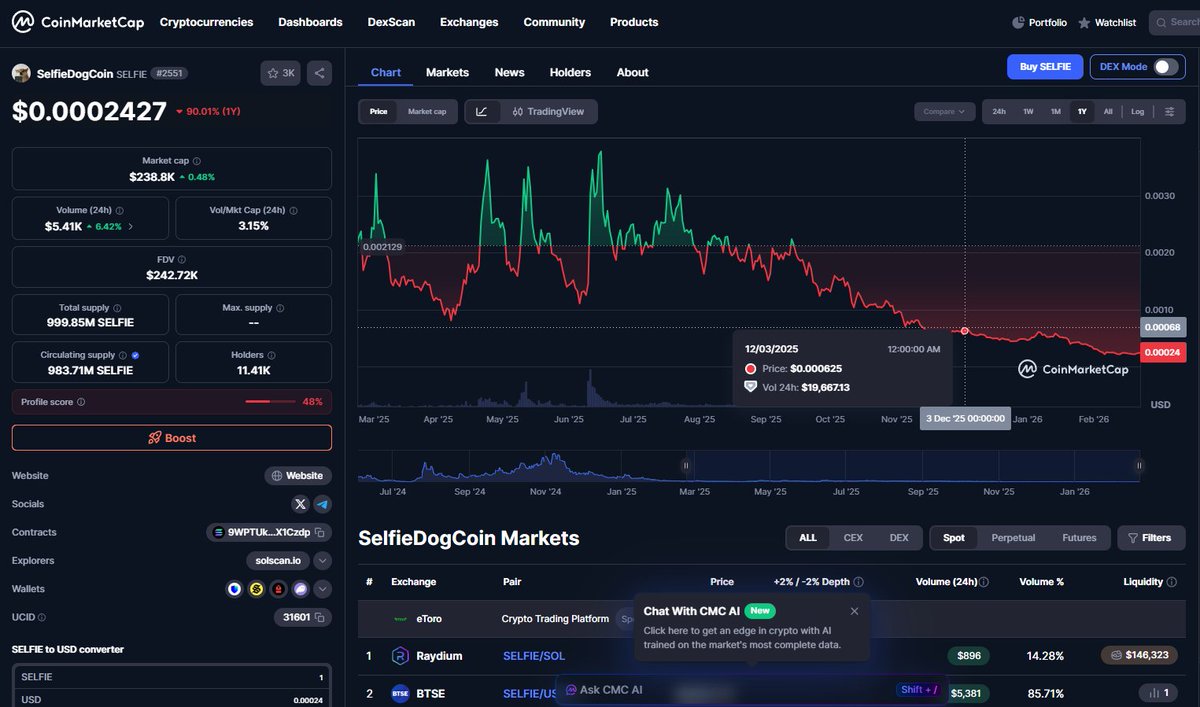Toggle the DEX Mode switch
Screen dimensions: 1200x707
click(x=1166, y=67)
